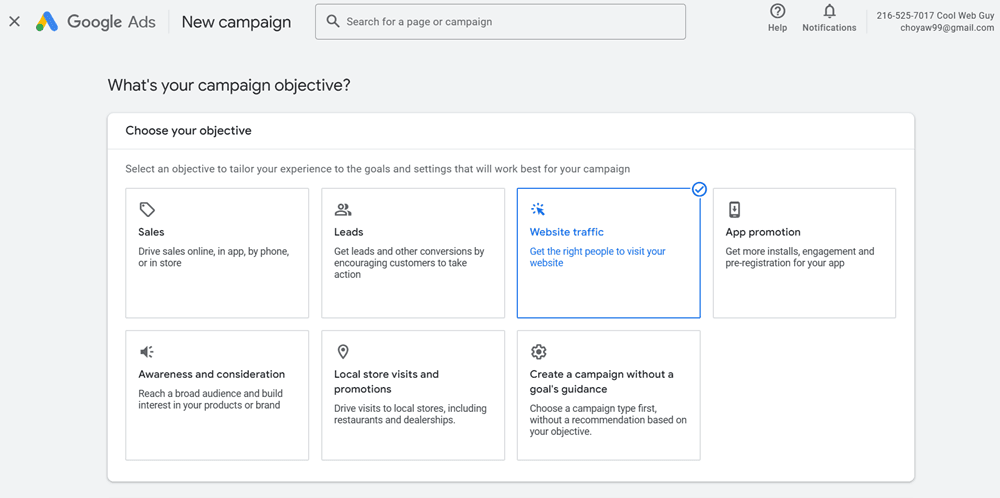Pick the App promotion objective title
Viewport: 1000px width, 498px height.
(x=762, y=232)
